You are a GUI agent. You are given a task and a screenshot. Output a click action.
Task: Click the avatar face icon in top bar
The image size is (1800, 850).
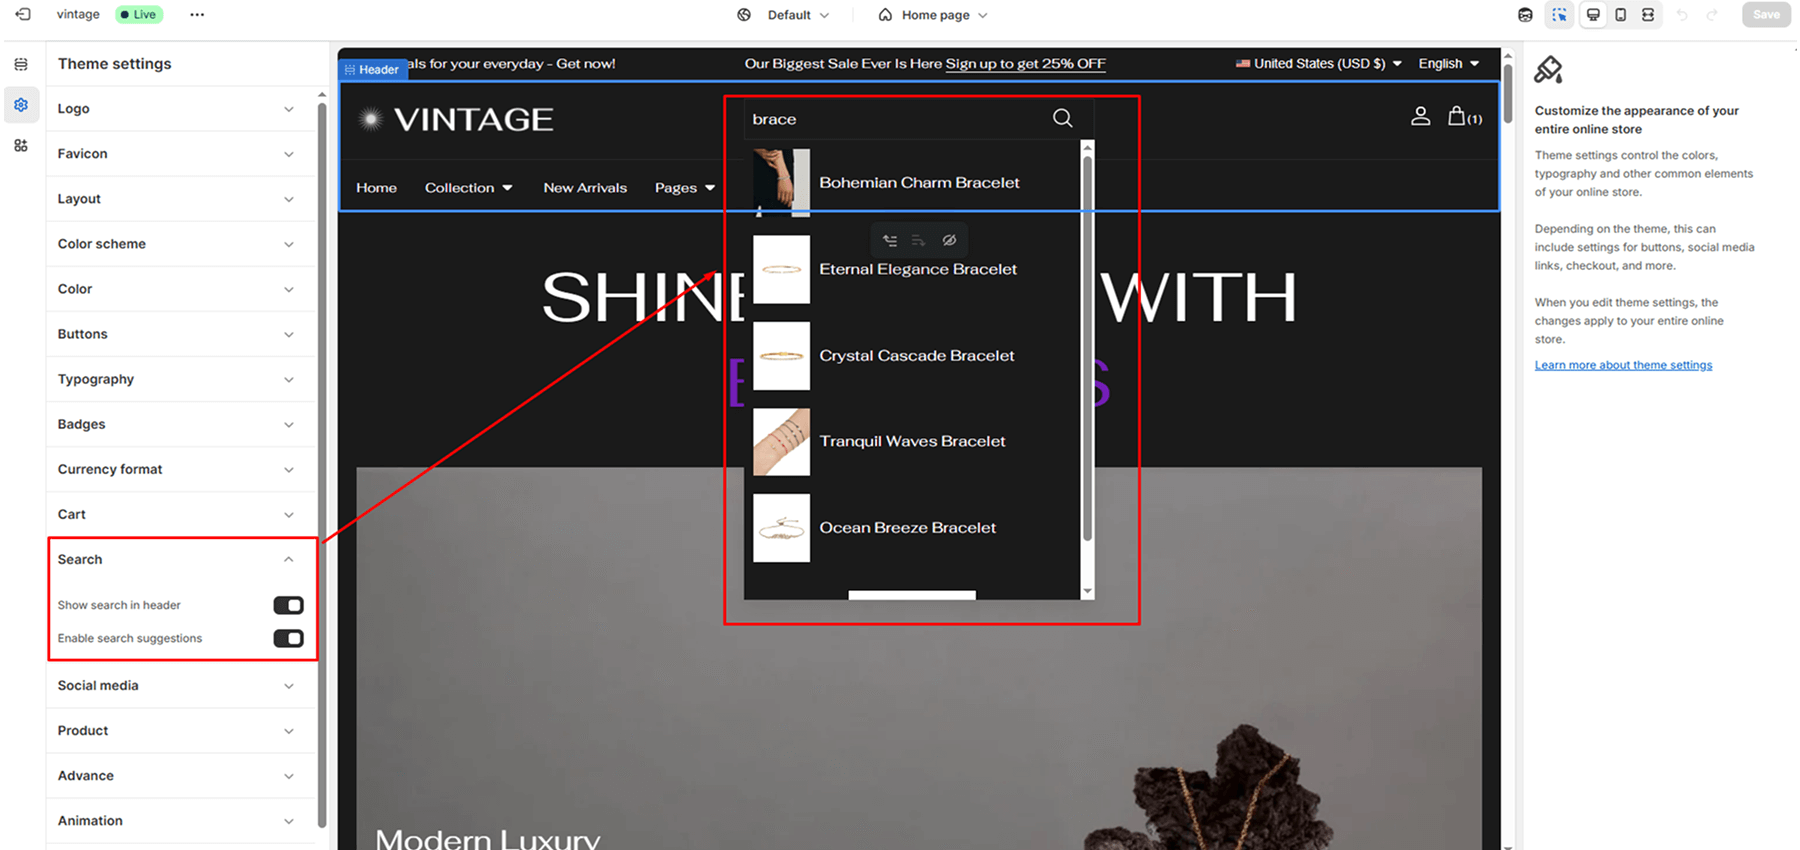click(x=1525, y=15)
